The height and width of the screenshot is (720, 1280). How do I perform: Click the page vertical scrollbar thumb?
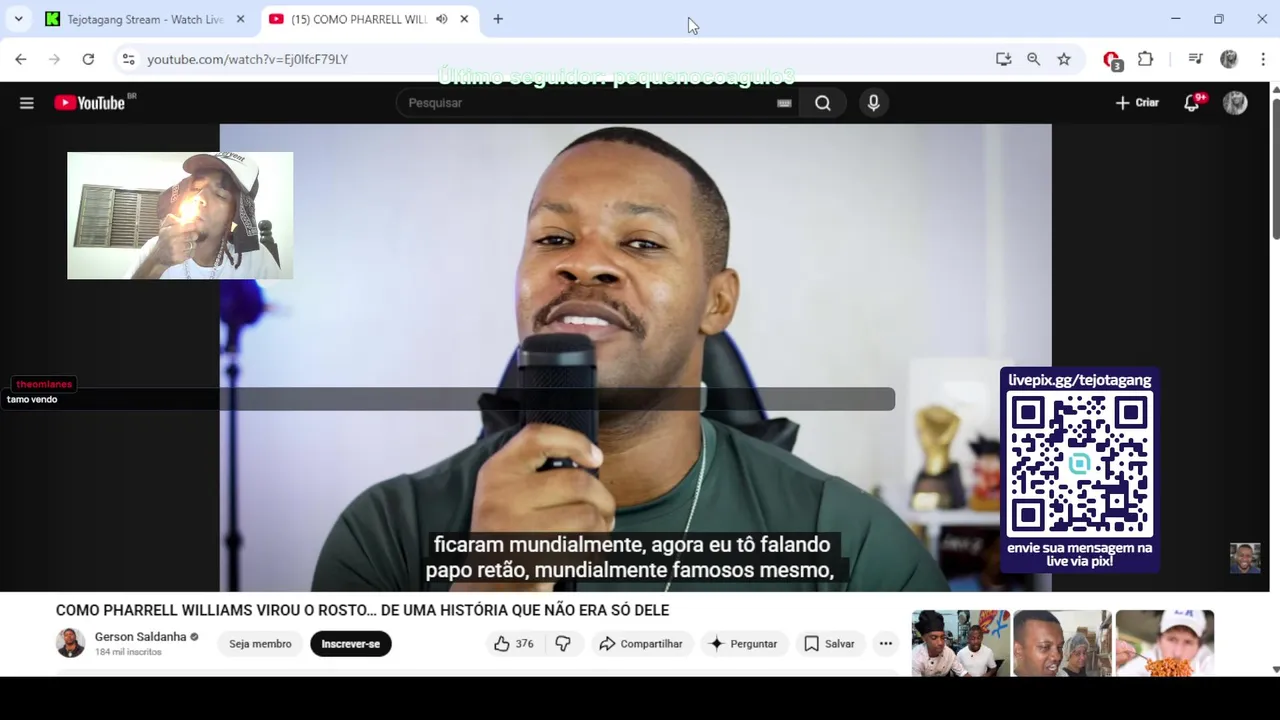1275,167
